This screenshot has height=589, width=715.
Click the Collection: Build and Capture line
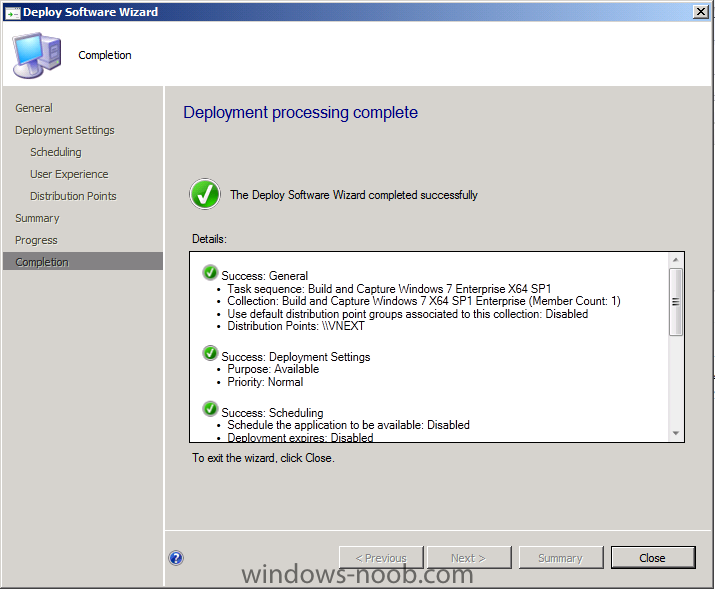[x=424, y=301]
